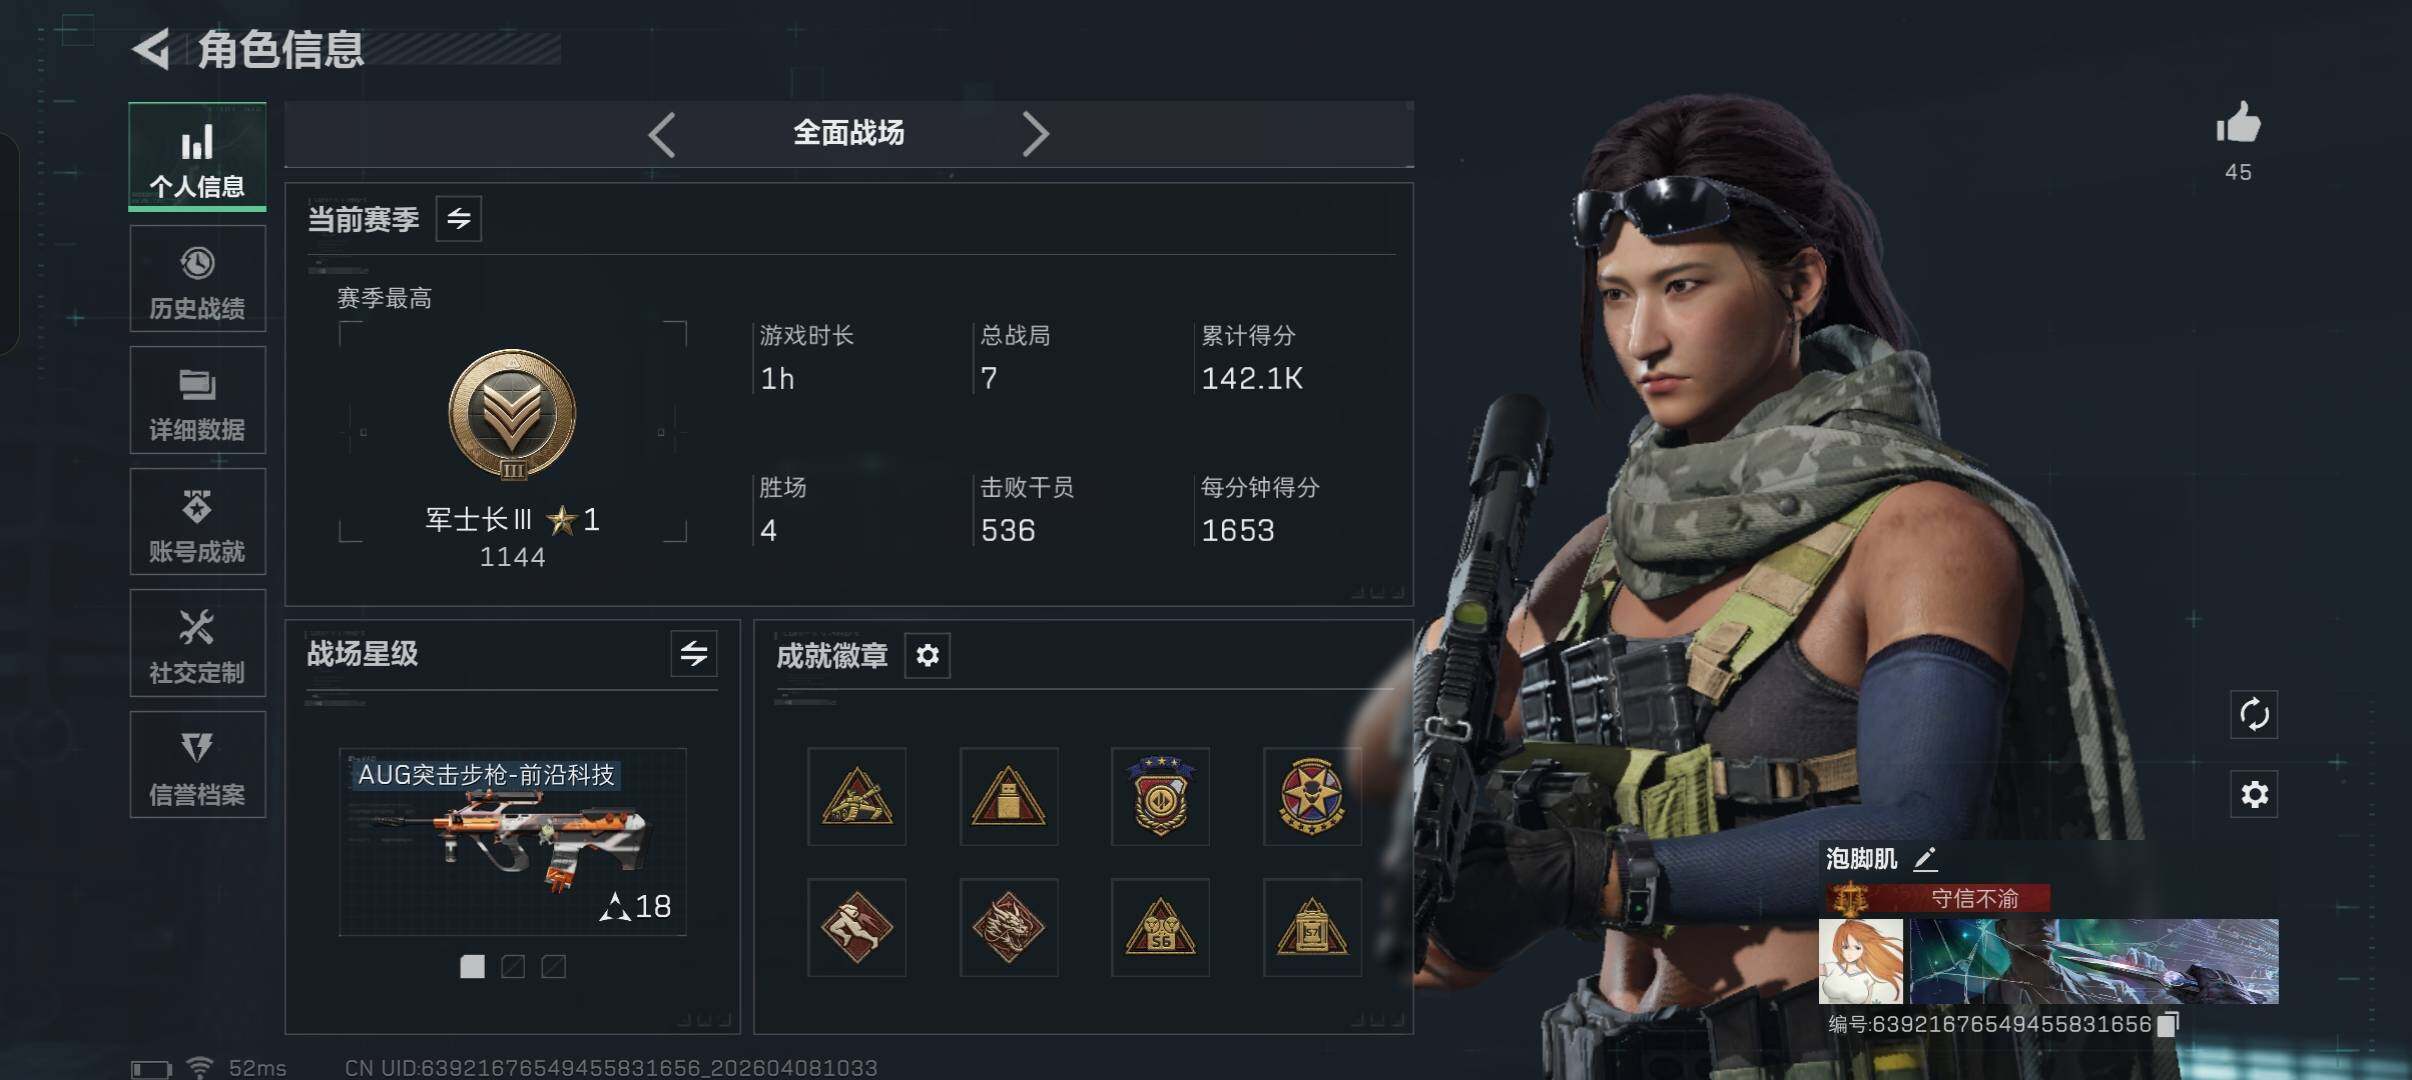
Task: Open 成就徽章 settings gear
Action: pyautogui.click(x=927, y=656)
